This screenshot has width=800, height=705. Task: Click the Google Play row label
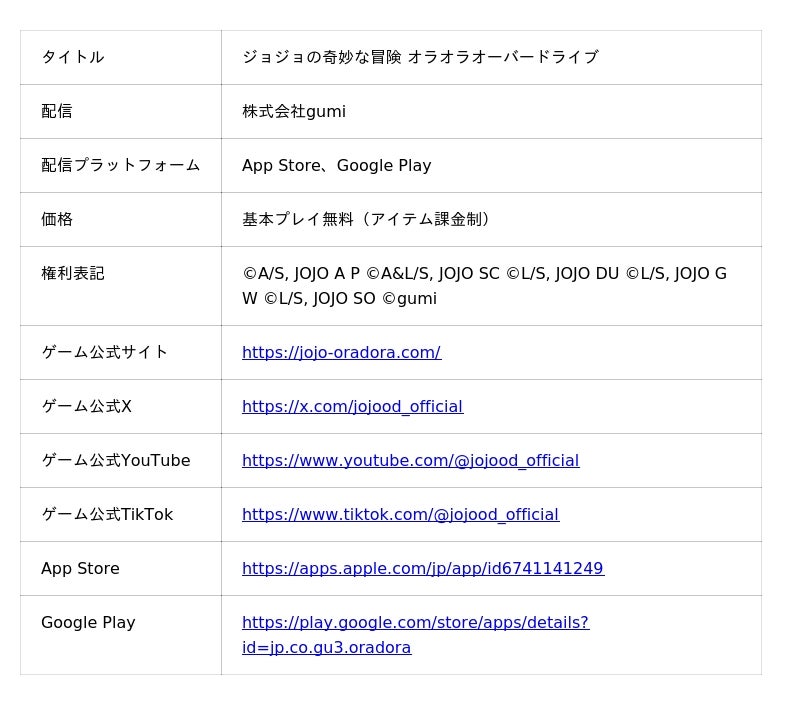pyautogui.click(x=88, y=622)
